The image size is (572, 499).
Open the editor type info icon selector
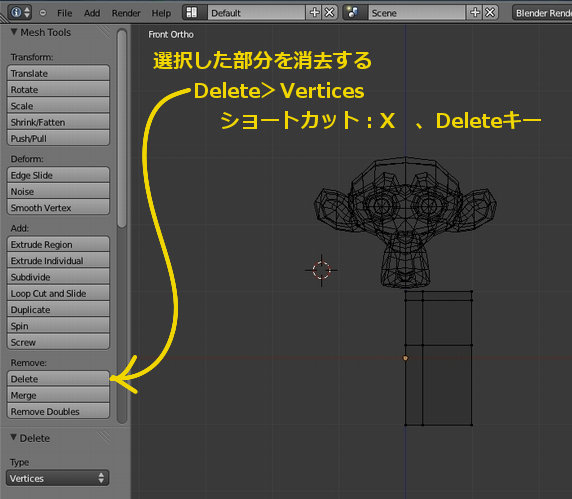(x=20, y=12)
